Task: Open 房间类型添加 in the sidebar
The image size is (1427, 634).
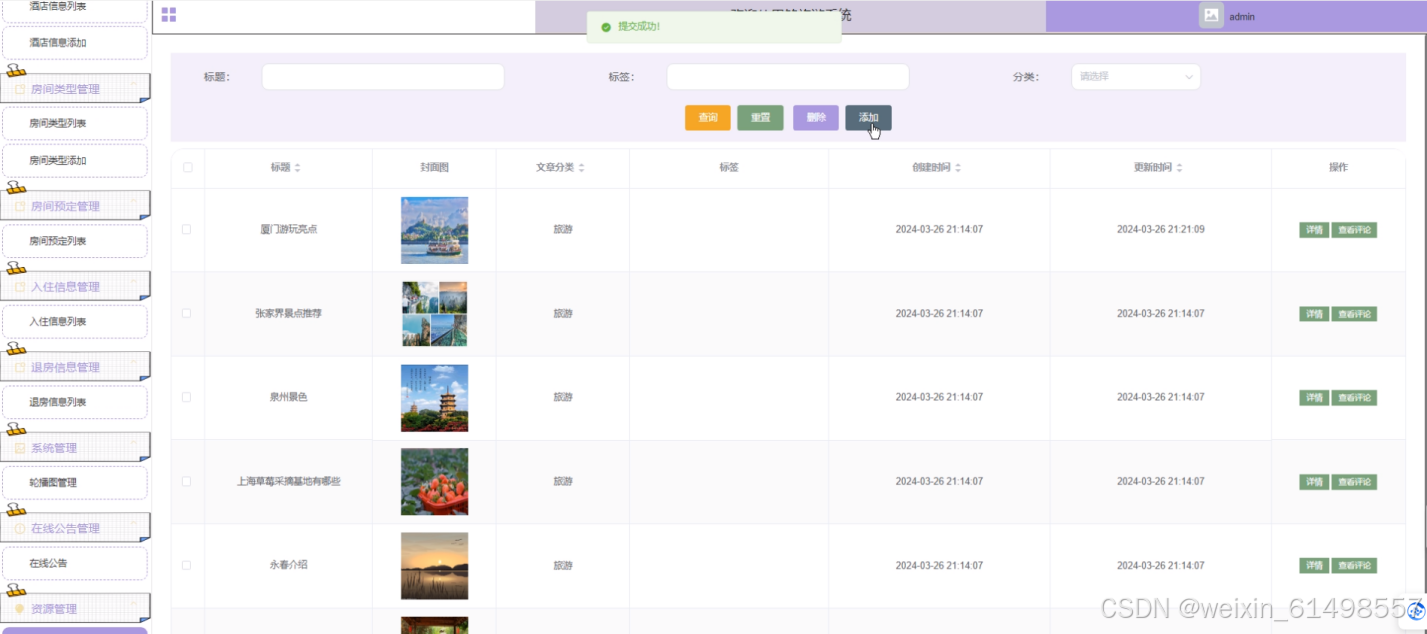Action: [75, 161]
